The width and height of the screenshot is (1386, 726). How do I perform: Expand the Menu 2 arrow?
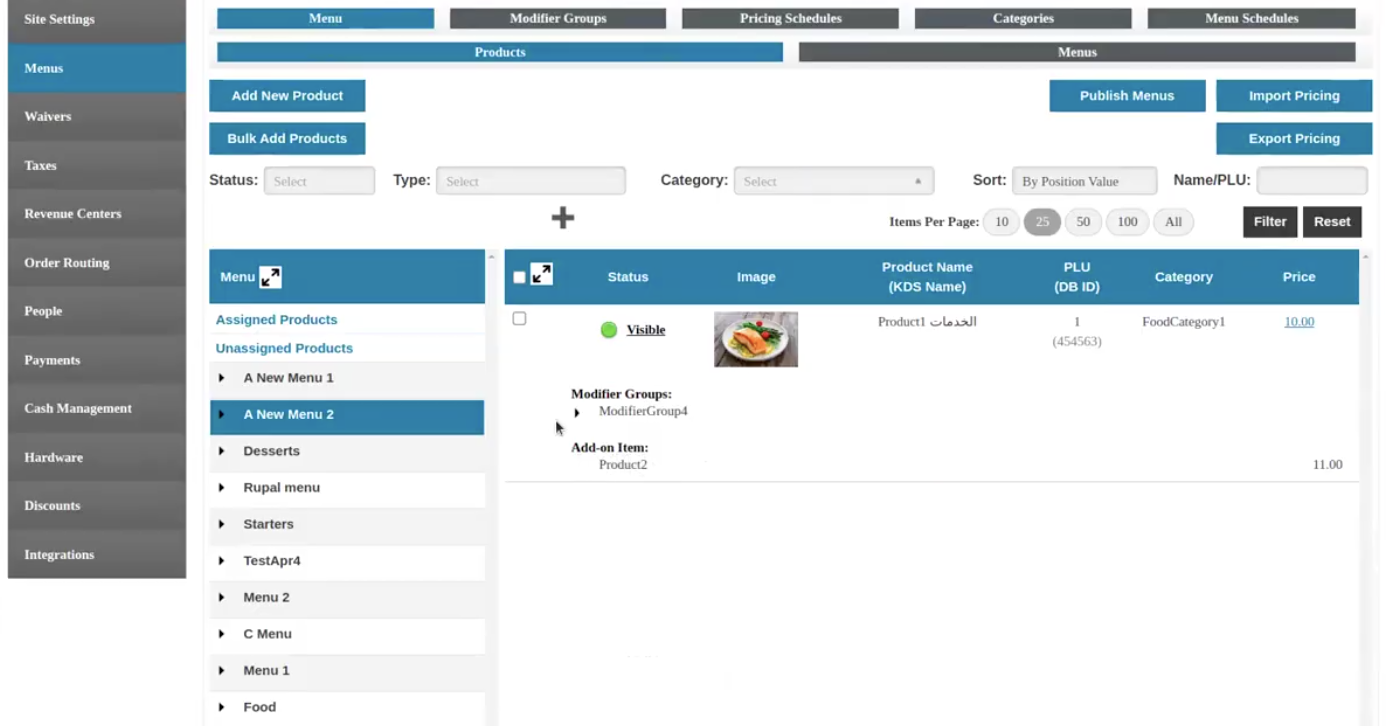222,597
